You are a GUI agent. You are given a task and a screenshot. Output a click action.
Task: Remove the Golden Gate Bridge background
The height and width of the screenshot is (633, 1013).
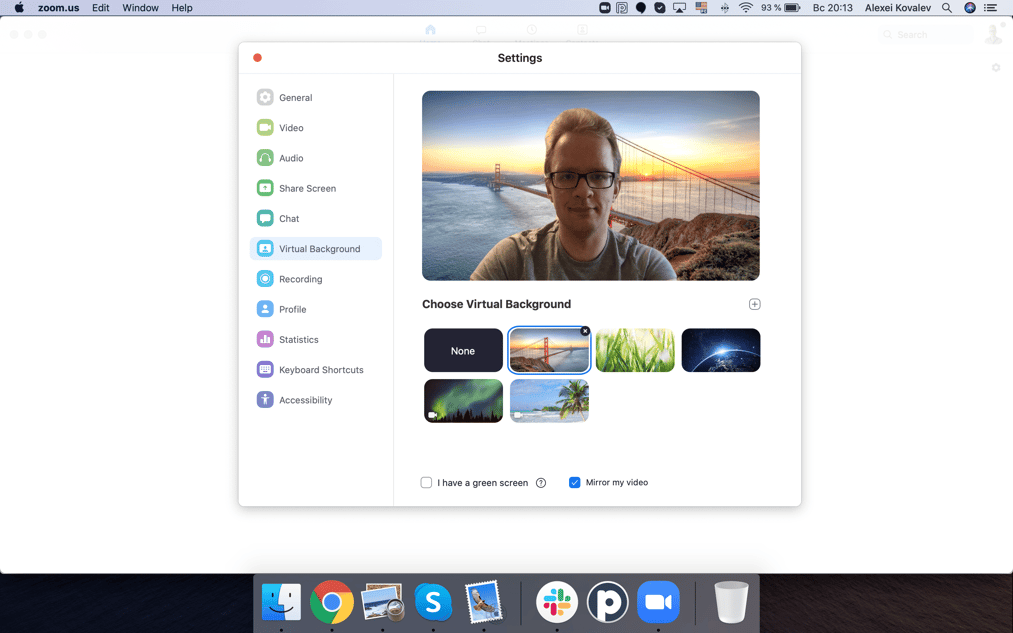pos(585,331)
